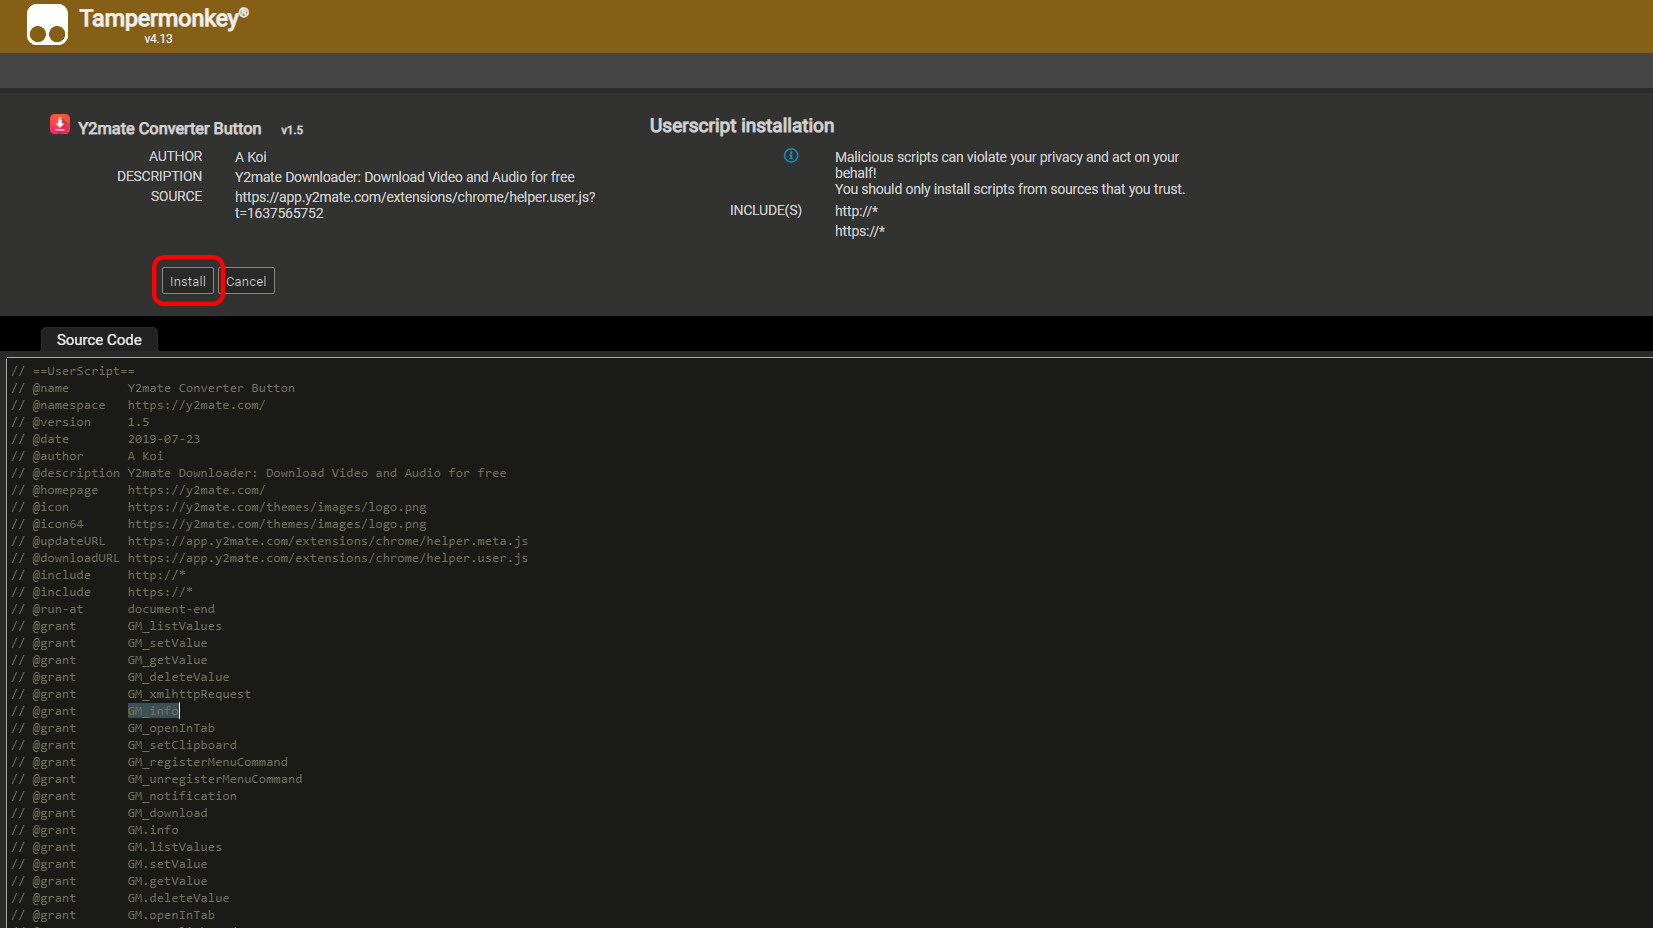Screen dimensions: 1653x928
Task: Click the script source URL
Action: (x=415, y=205)
